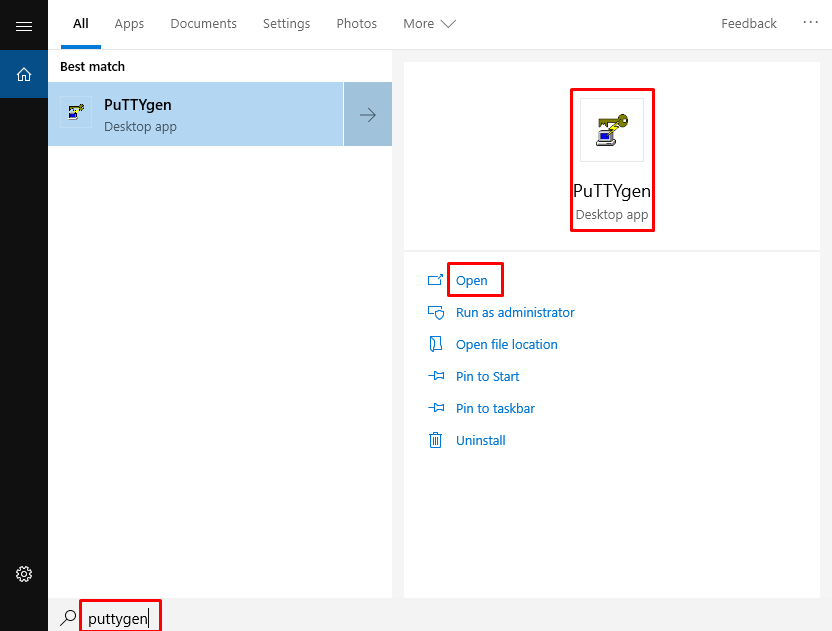Viewport: 832px width, 631px height.
Task: Click the Pin to taskbar pin icon
Action: (x=436, y=408)
